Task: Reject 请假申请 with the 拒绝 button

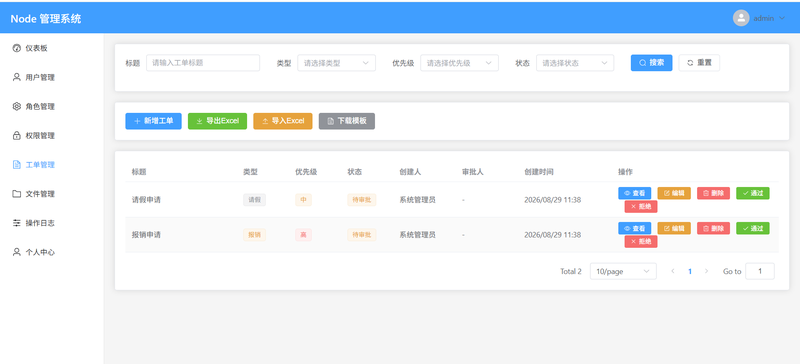Action: tap(641, 207)
